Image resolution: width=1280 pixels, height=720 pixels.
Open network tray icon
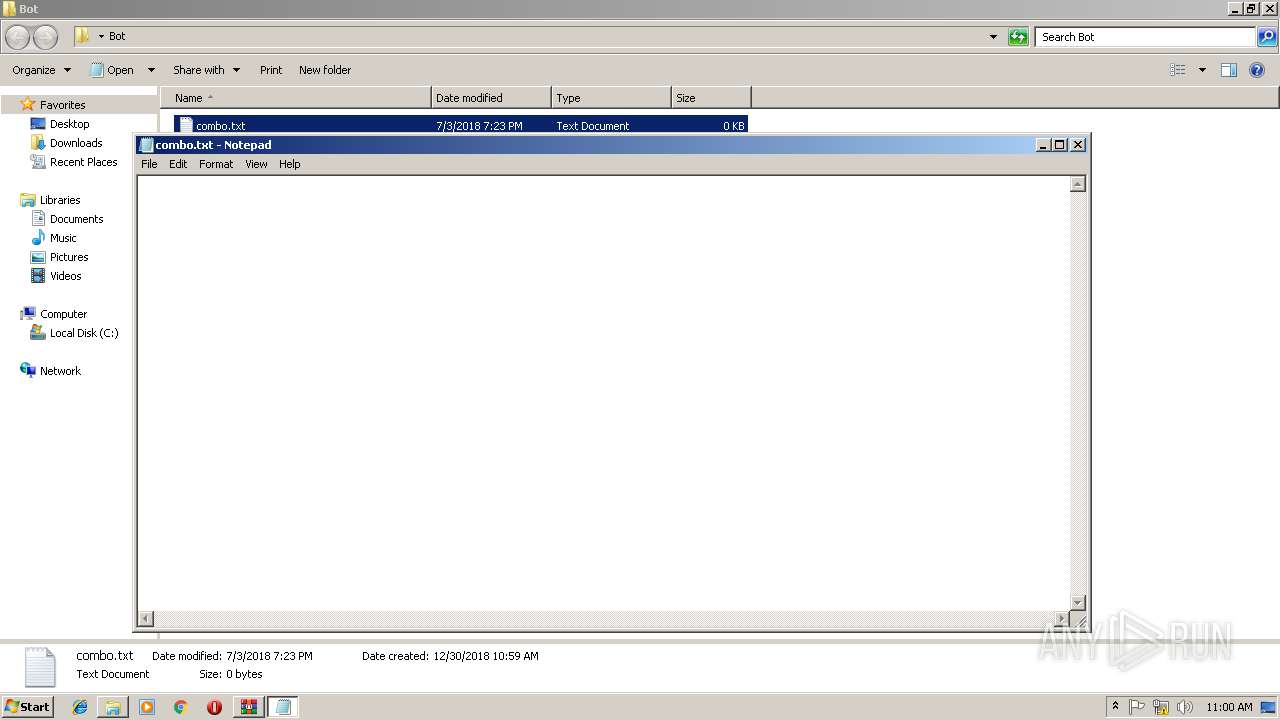(x=1161, y=707)
